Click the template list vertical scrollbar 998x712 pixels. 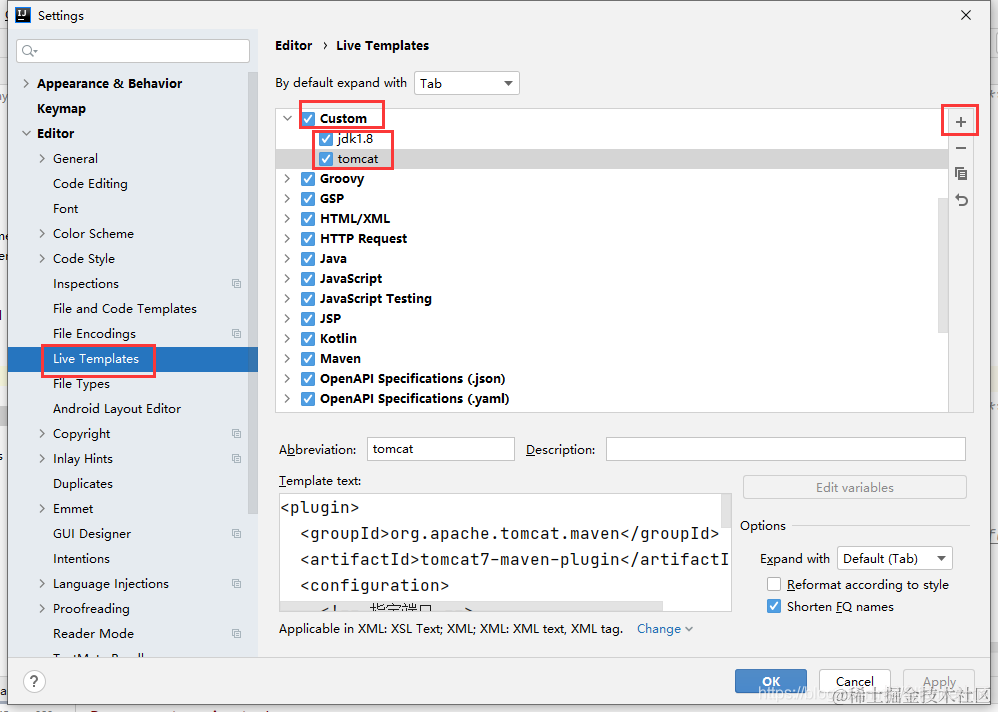(943, 265)
